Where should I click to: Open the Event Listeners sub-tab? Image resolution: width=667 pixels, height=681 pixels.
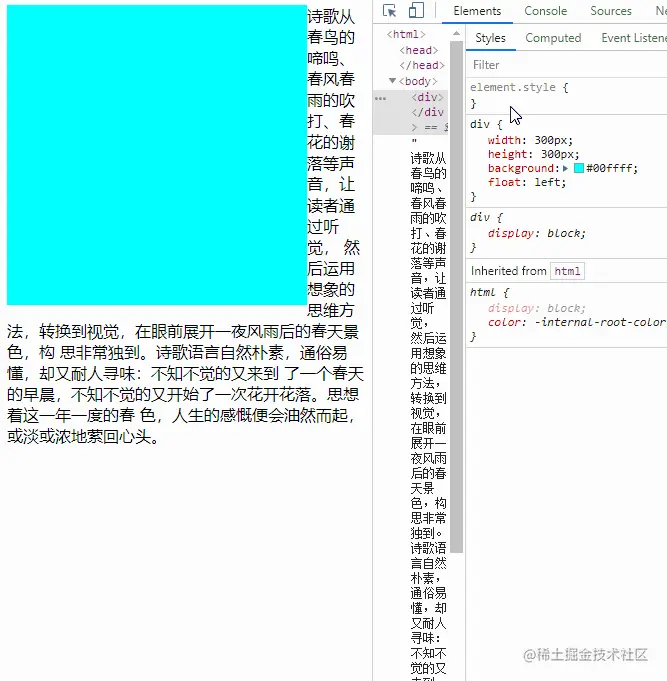tap(634, 38)
